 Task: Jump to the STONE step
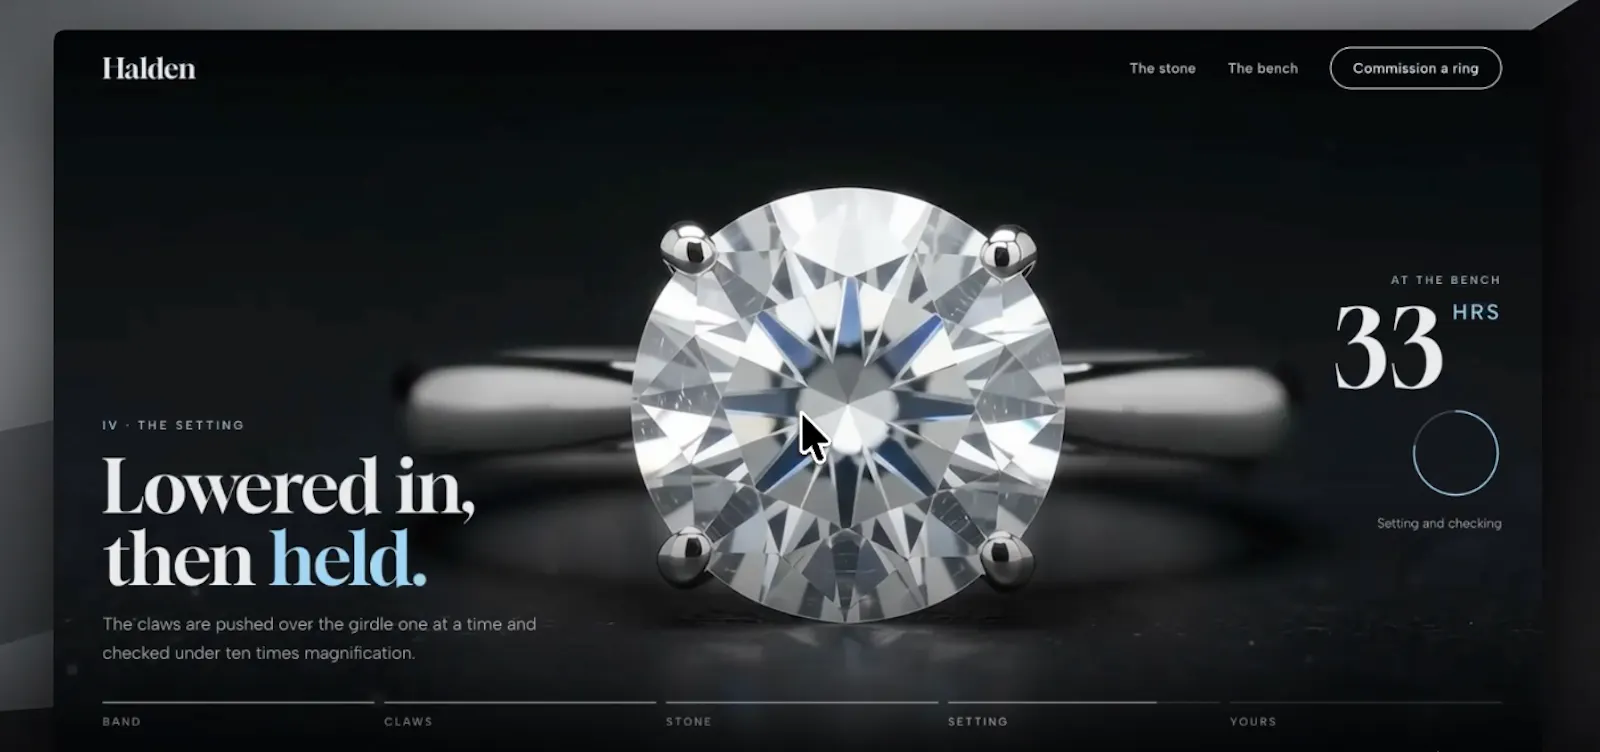pyautogui.click(x=802, y=714)
